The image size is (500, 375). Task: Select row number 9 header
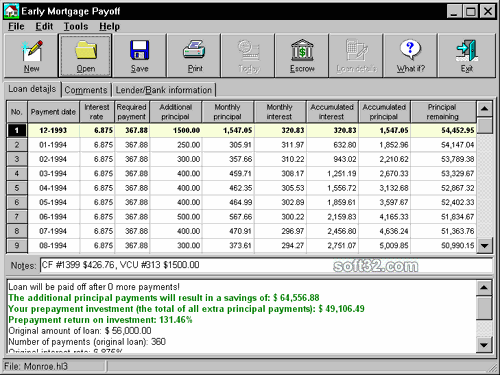click(17, 246)
